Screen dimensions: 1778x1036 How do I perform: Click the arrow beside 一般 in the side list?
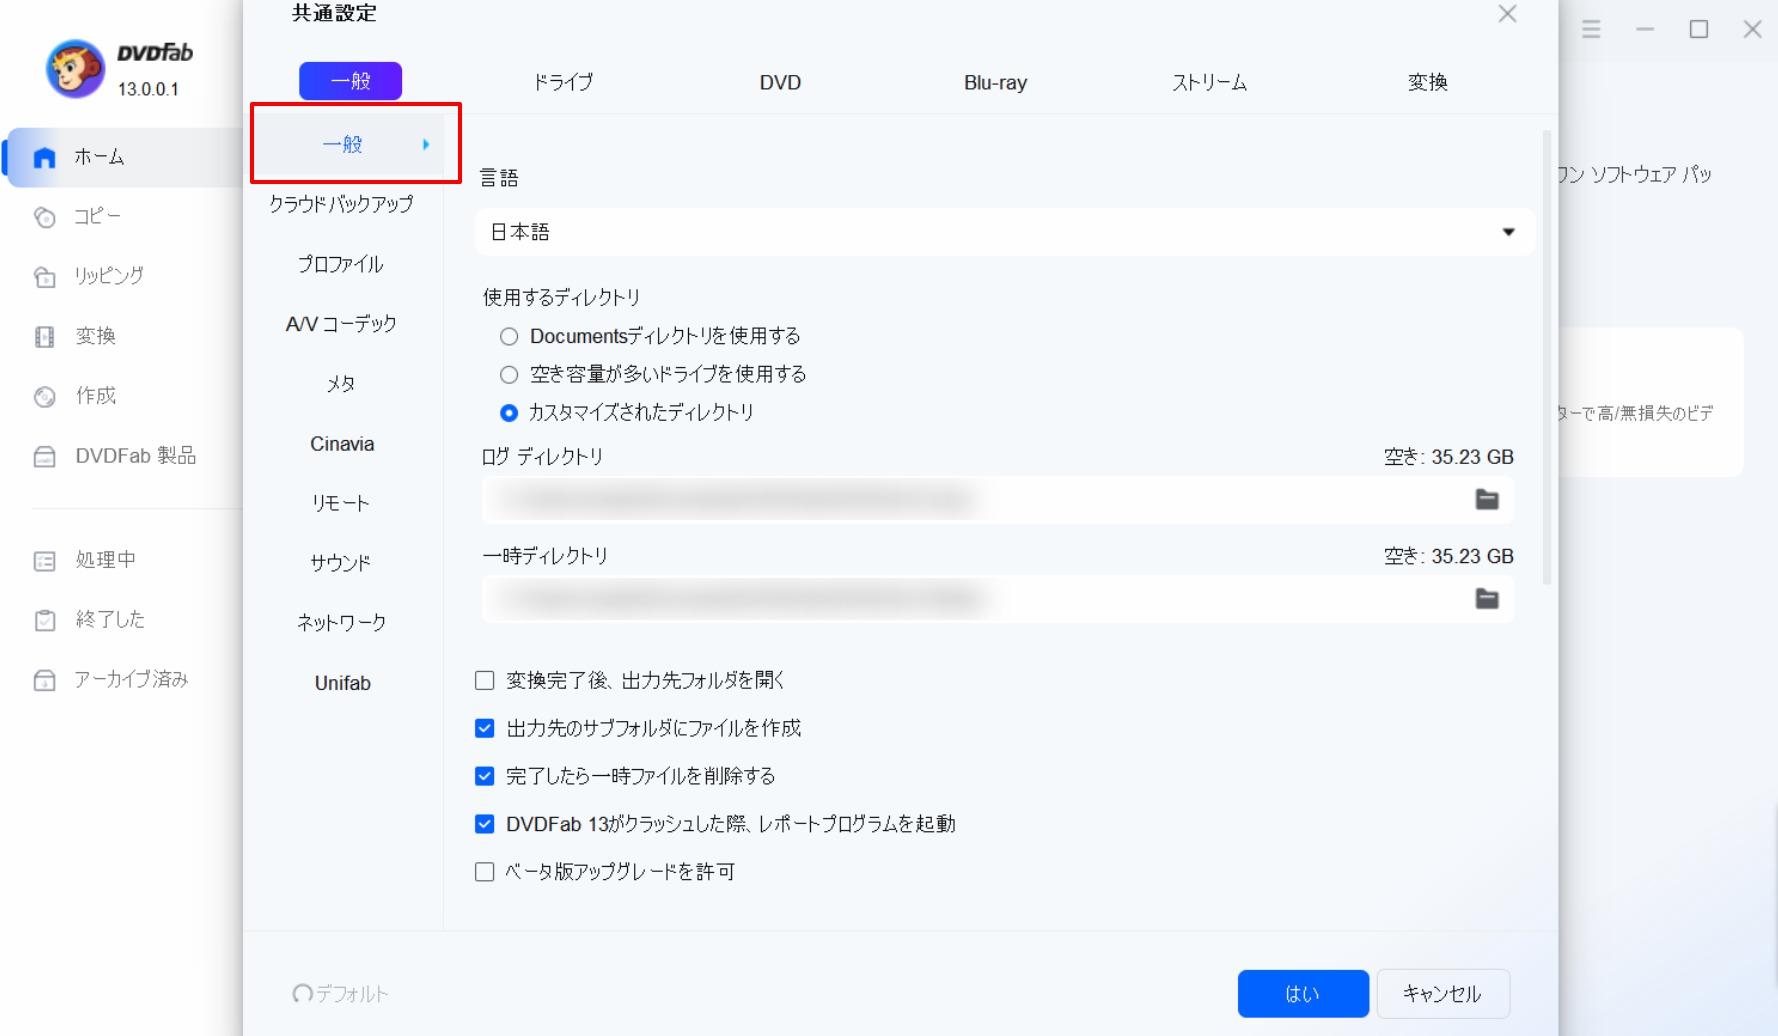point(426,145)
